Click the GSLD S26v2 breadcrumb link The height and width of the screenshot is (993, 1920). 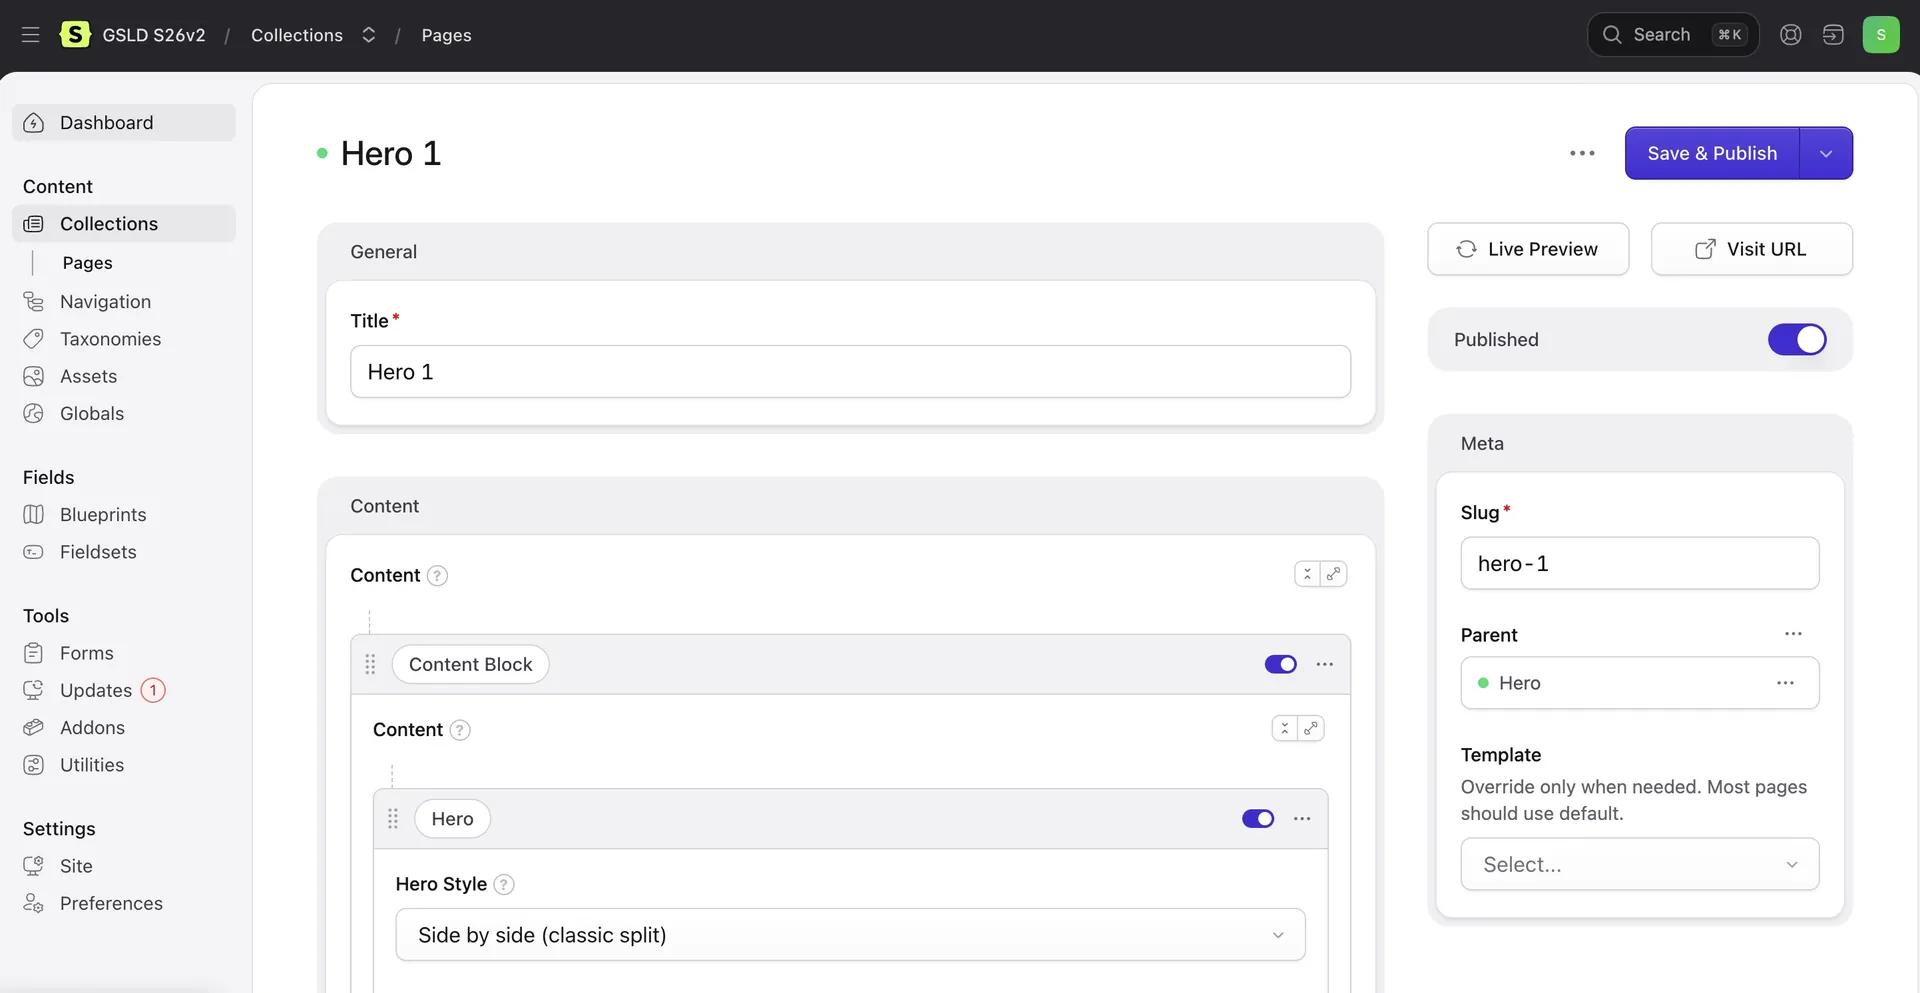[x=154, y=35]
